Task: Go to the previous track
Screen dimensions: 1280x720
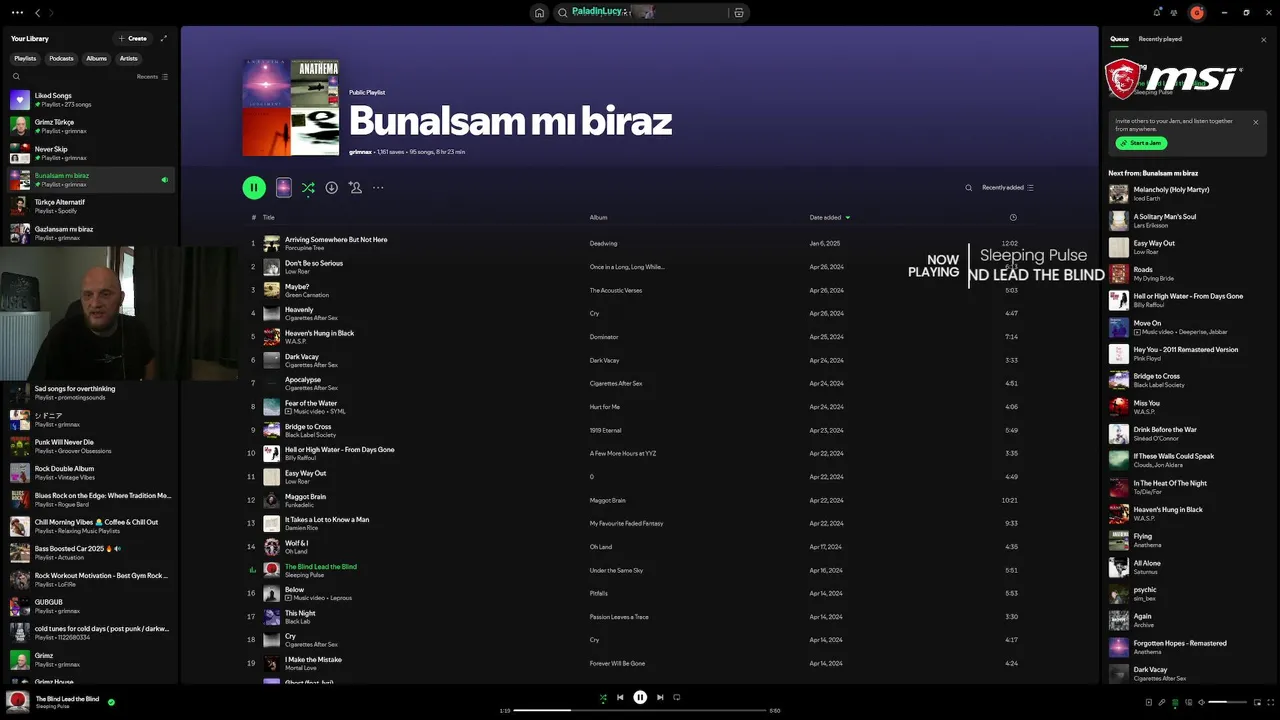Action: (x=620, y=697)
